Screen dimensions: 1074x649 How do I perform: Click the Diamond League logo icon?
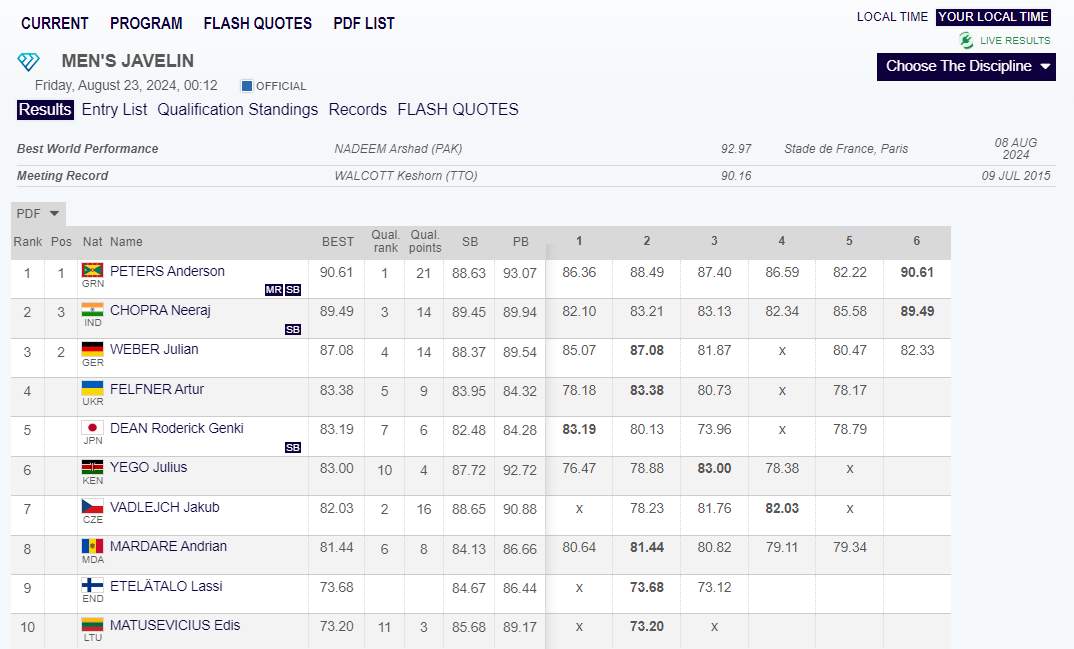pos(28,62)
